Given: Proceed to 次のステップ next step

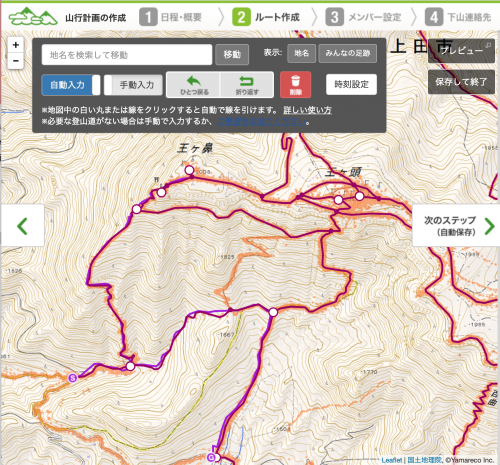Looking at the screenshot, I should point(456,226).
